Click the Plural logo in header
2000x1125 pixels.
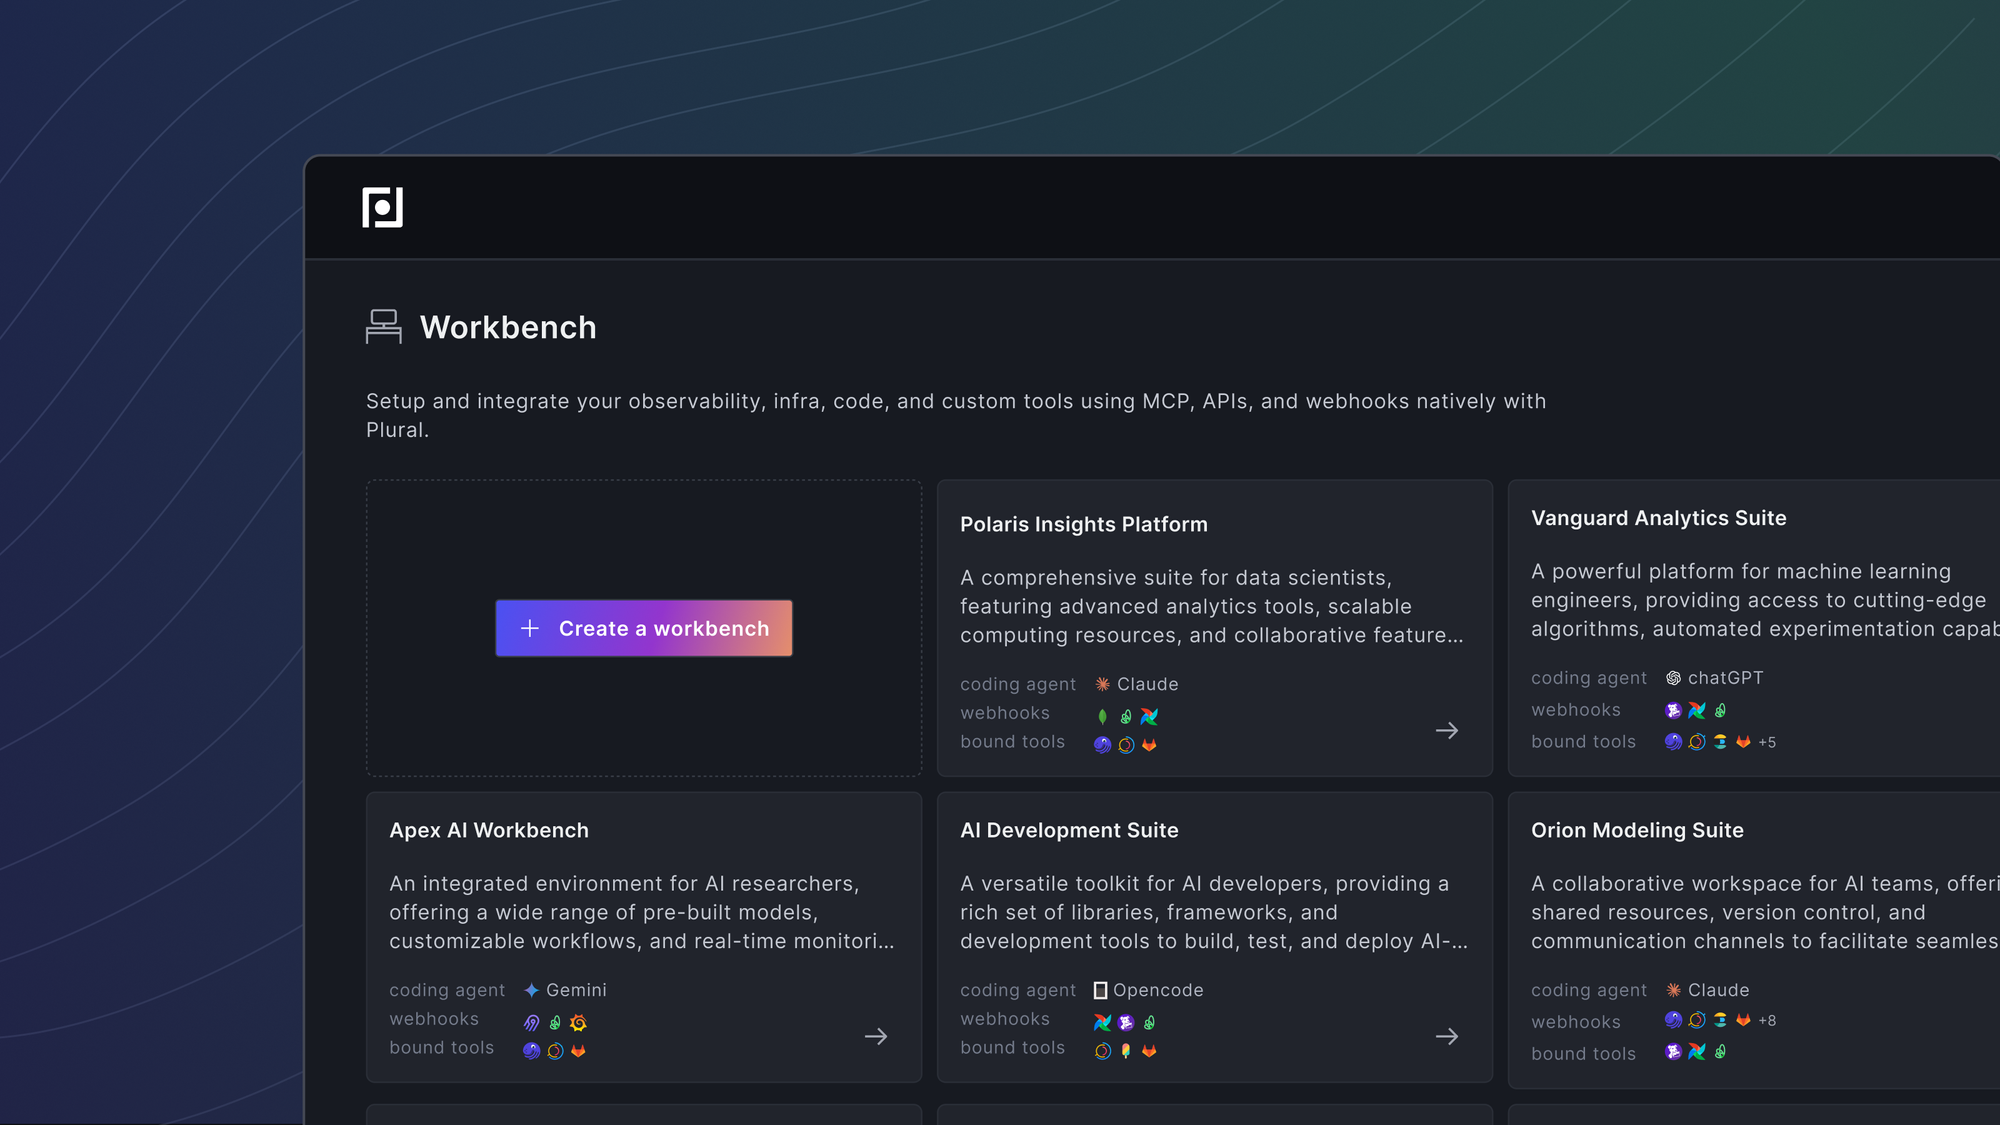pos(382,207)
